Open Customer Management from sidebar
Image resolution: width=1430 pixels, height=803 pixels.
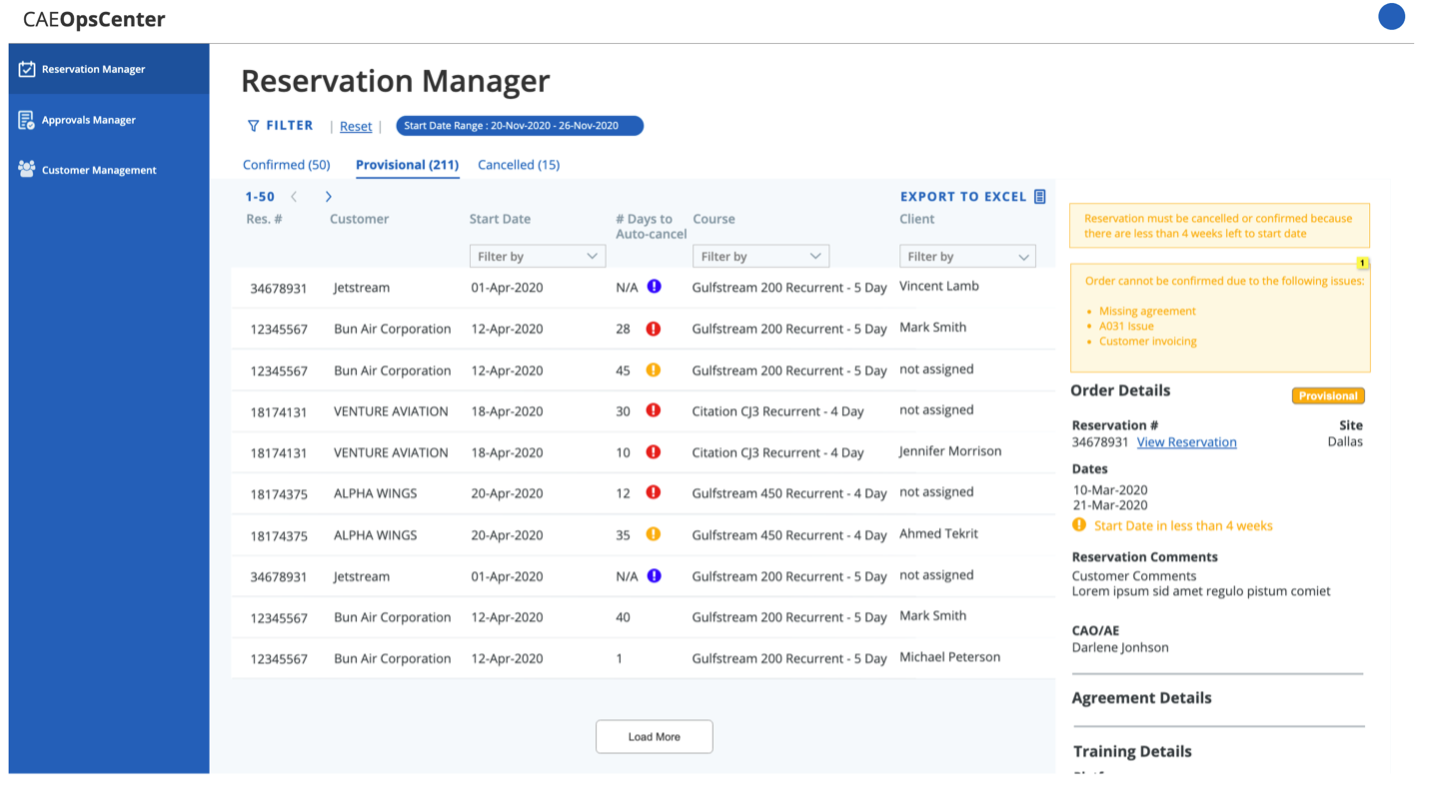[98, 170]
